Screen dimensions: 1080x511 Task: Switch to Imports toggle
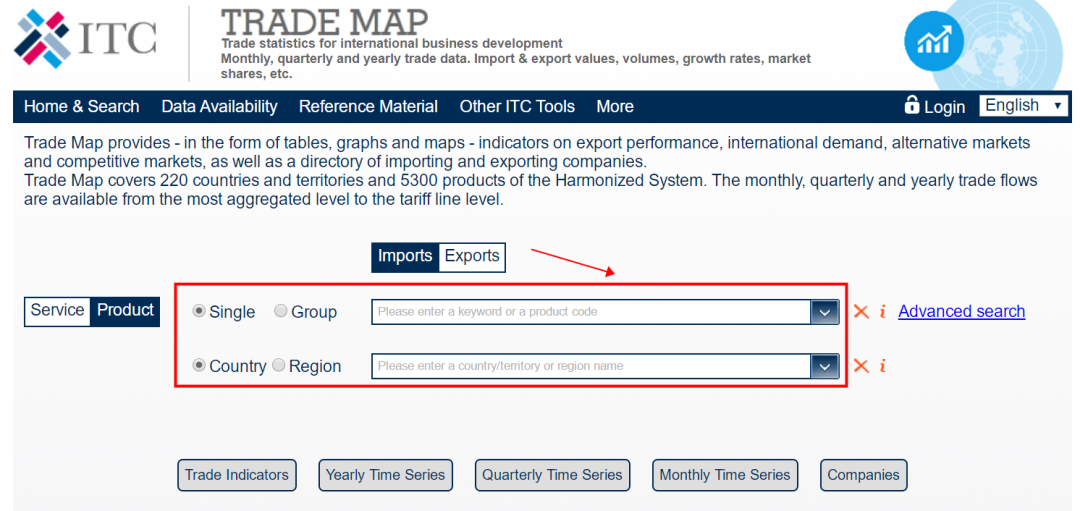405,256
